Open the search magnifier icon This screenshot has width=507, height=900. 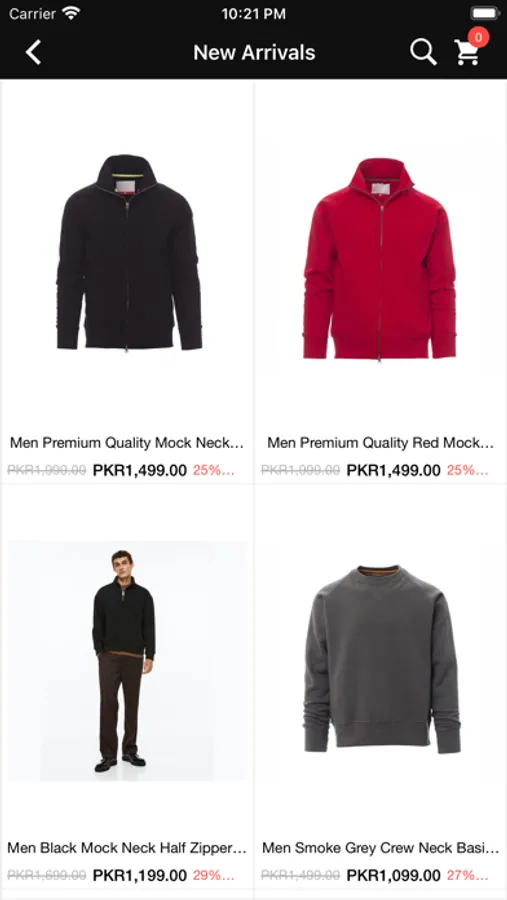[423, 52]
